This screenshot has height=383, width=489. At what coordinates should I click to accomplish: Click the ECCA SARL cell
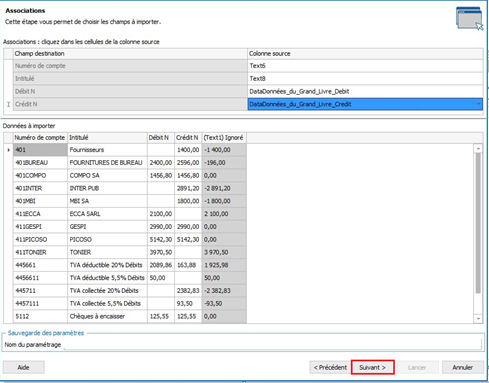(107, 214)
